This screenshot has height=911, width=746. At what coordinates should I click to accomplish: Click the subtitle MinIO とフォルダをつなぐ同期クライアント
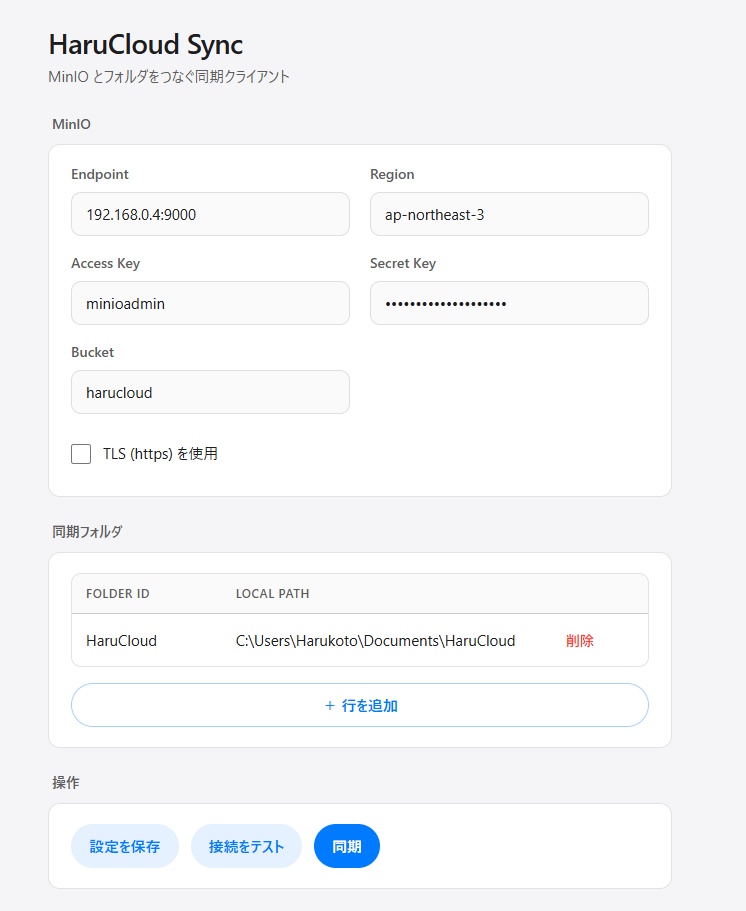click(169, 77)
